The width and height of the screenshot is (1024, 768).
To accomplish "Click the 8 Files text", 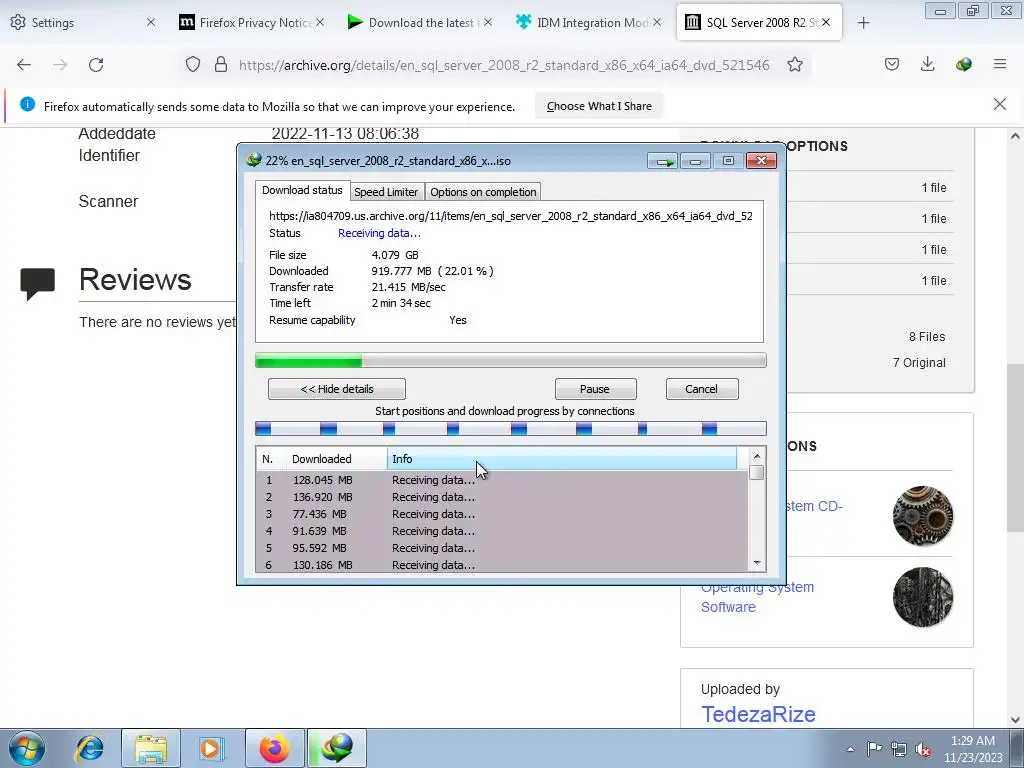I will (x=927, y=337).
